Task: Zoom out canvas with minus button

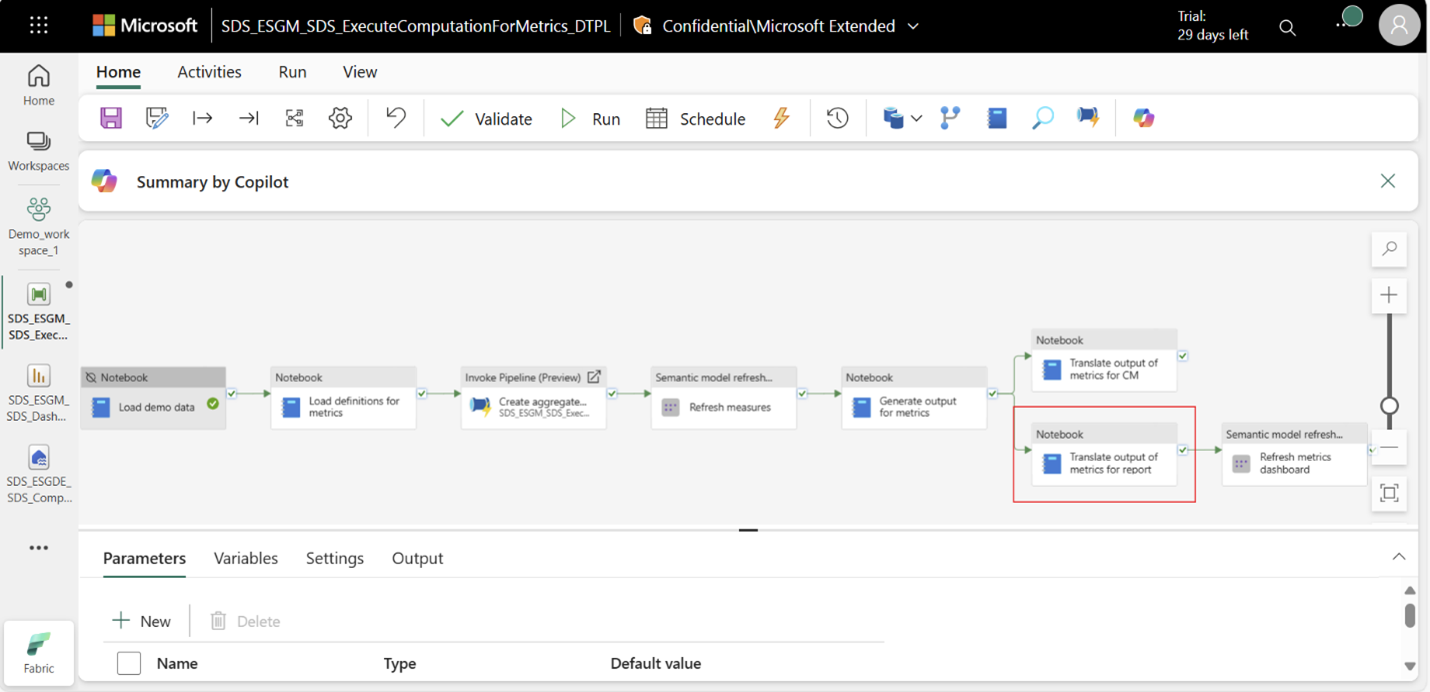Action: point(1389,448)
